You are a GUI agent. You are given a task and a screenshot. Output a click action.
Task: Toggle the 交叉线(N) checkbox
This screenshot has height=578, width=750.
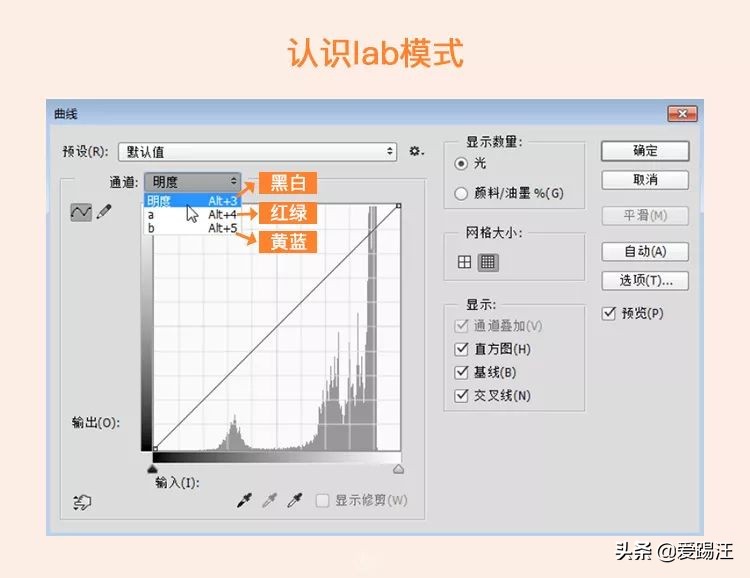pyautogui.click(x=461, y=396)
